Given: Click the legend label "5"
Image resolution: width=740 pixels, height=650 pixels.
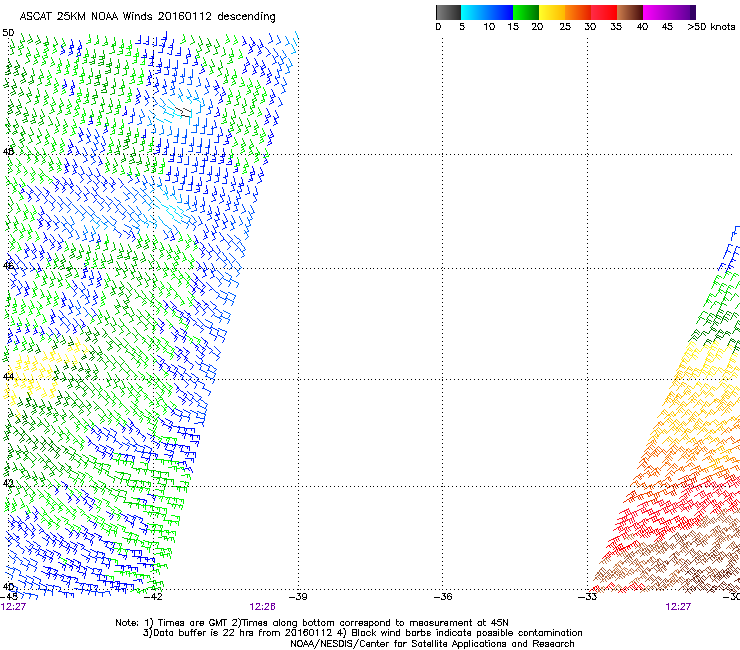Looking at the screenshot, I should [462, 27].
